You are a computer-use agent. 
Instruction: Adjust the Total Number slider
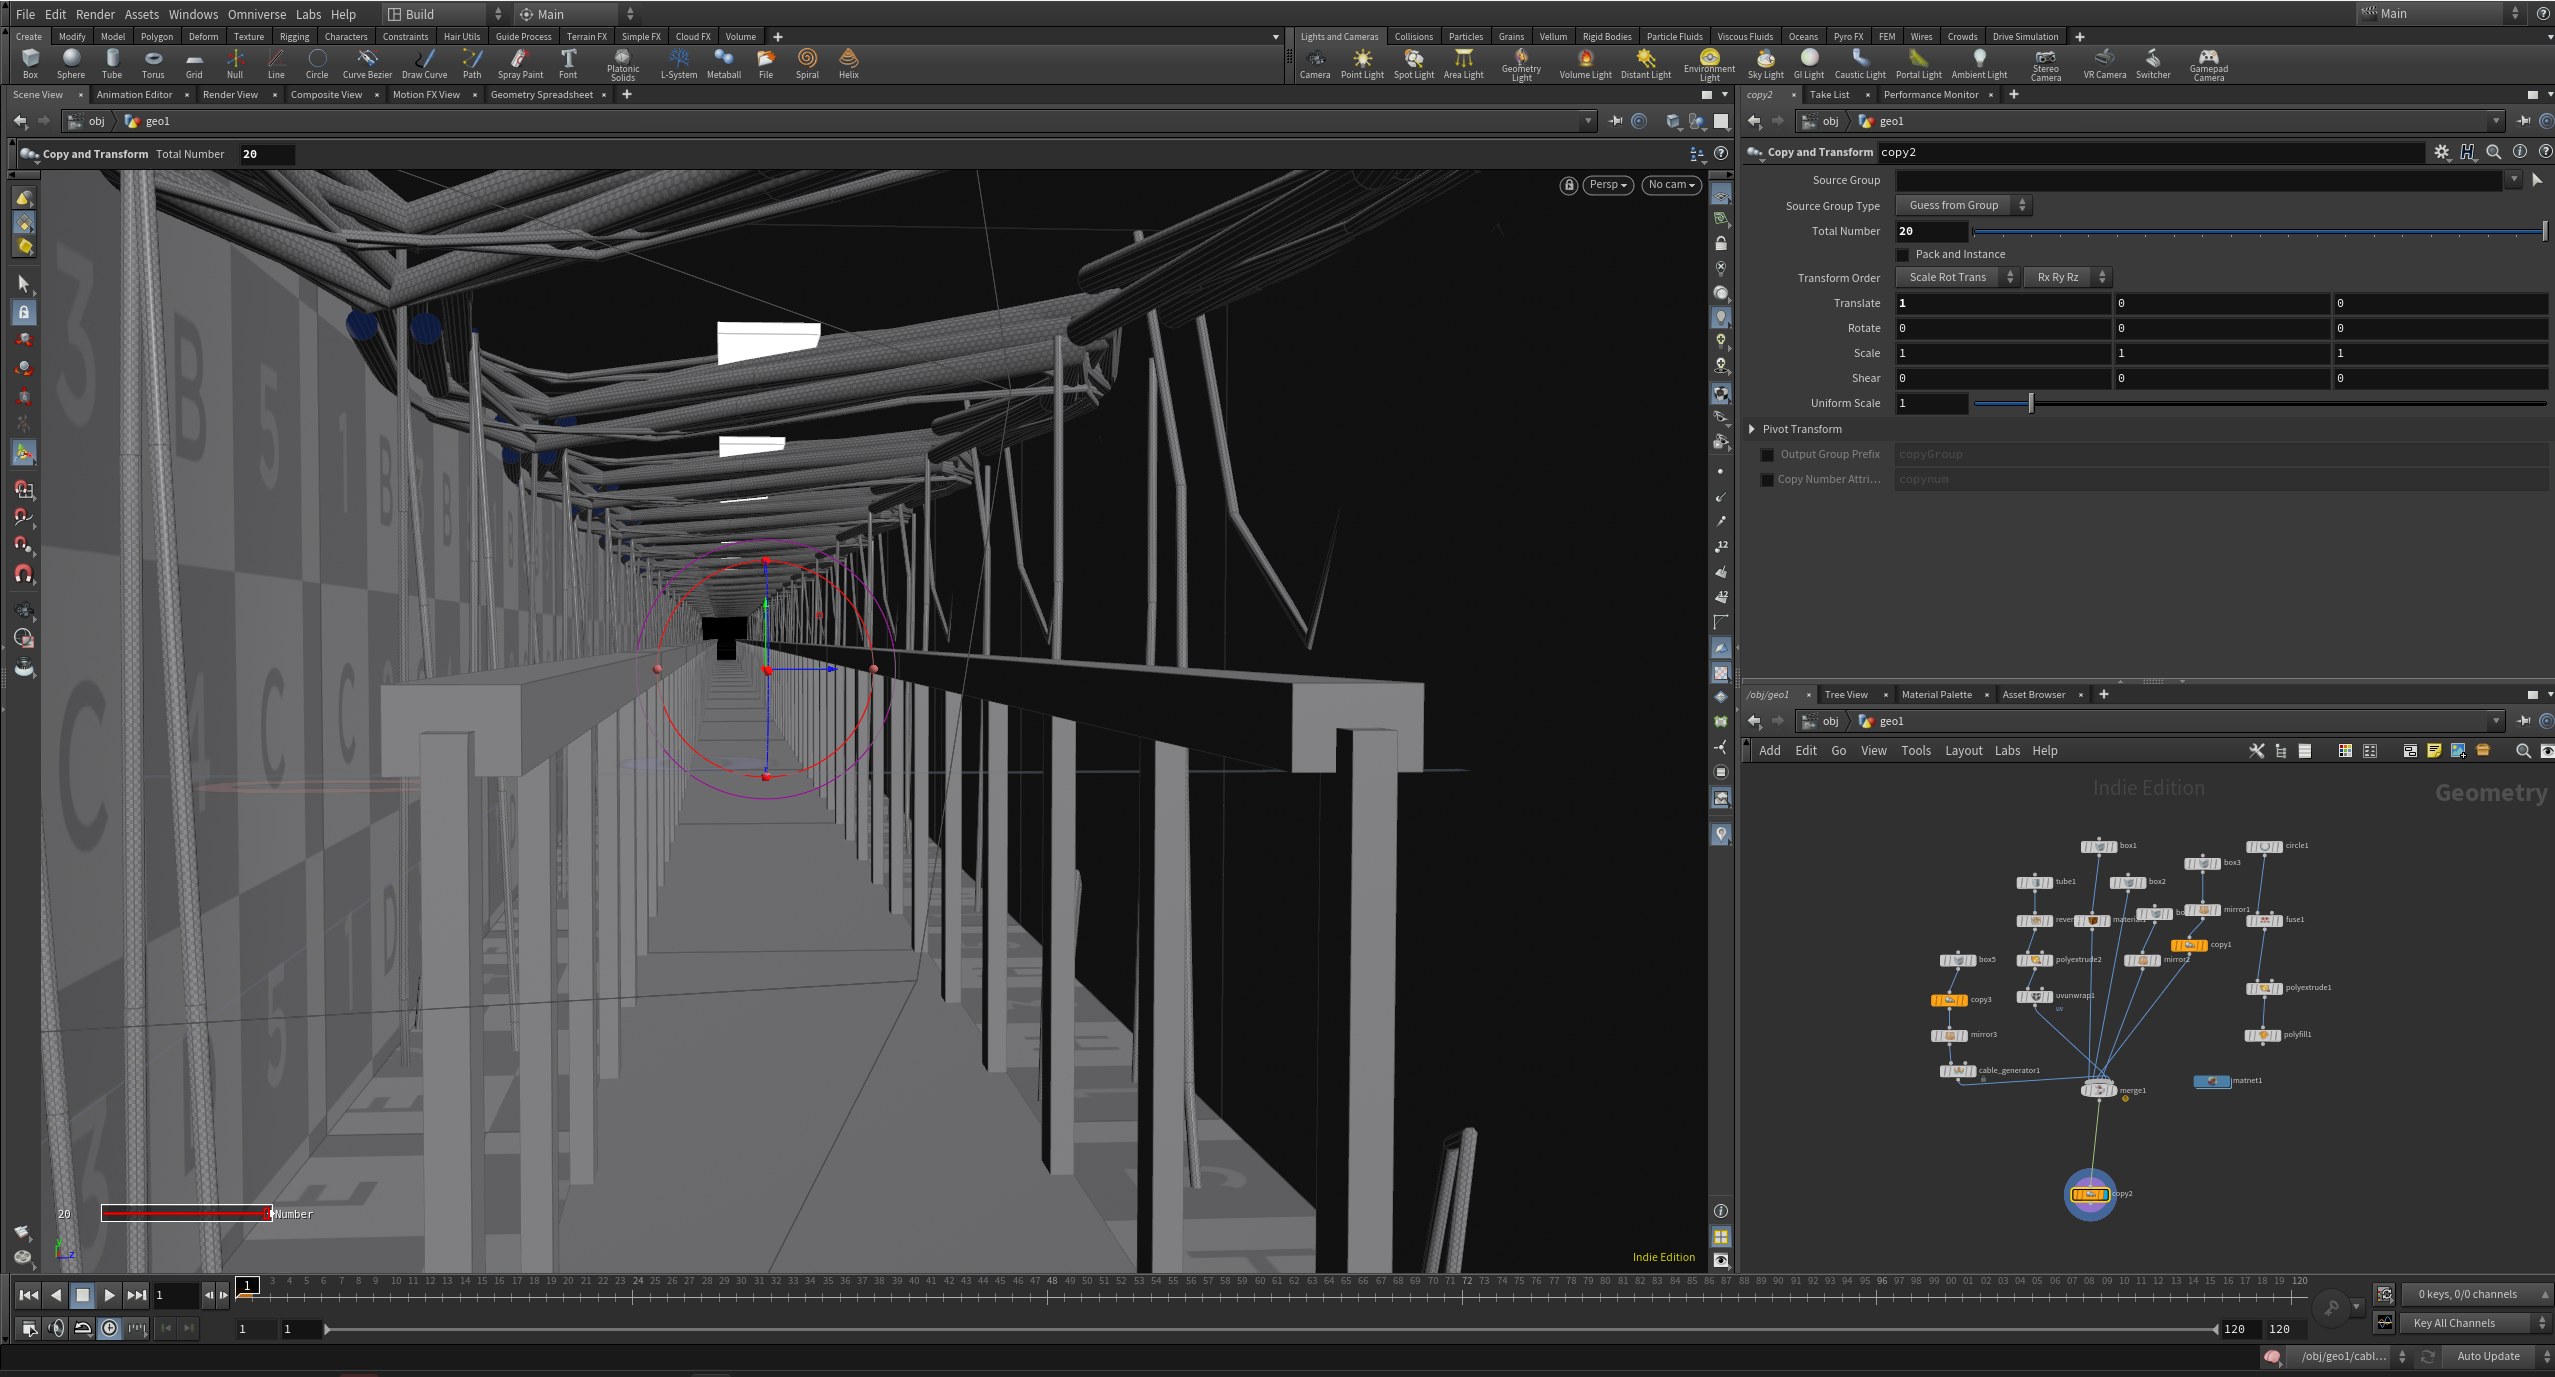click(x=2259, y=232)
